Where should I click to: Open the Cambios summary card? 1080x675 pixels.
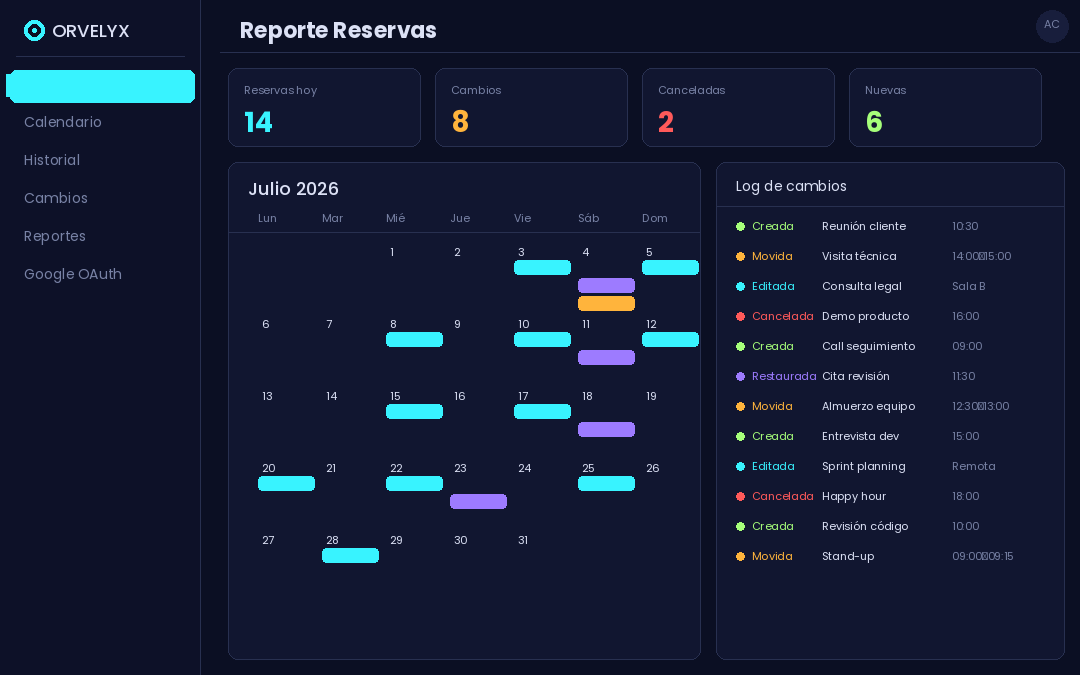(x=531, y=107)
